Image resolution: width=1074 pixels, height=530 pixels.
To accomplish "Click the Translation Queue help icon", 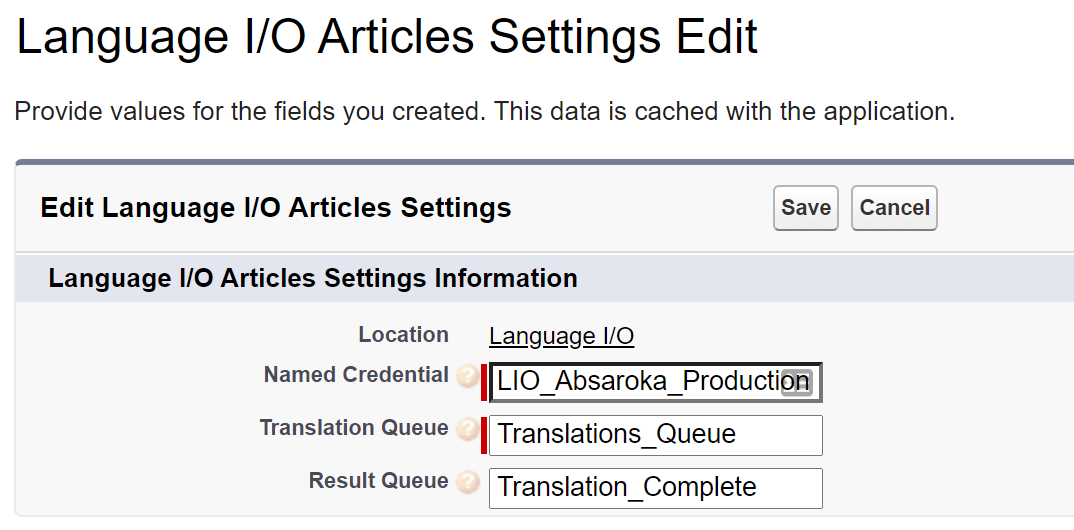I will click(x=467, y=430).
